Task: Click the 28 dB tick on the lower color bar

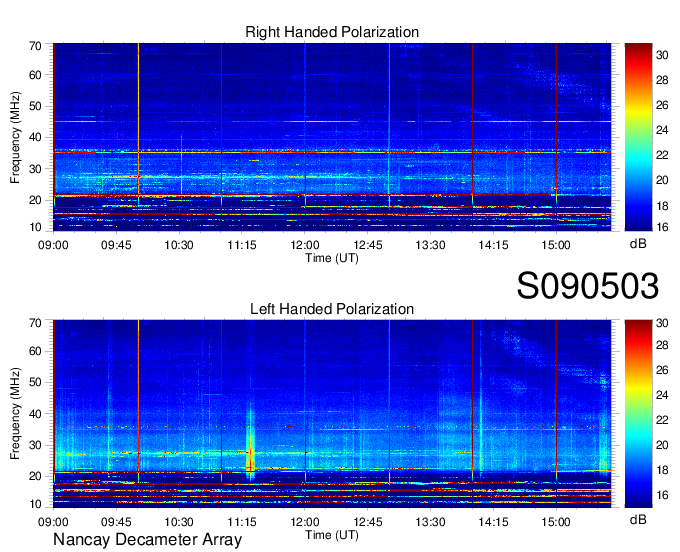Action: click(662, 345)
